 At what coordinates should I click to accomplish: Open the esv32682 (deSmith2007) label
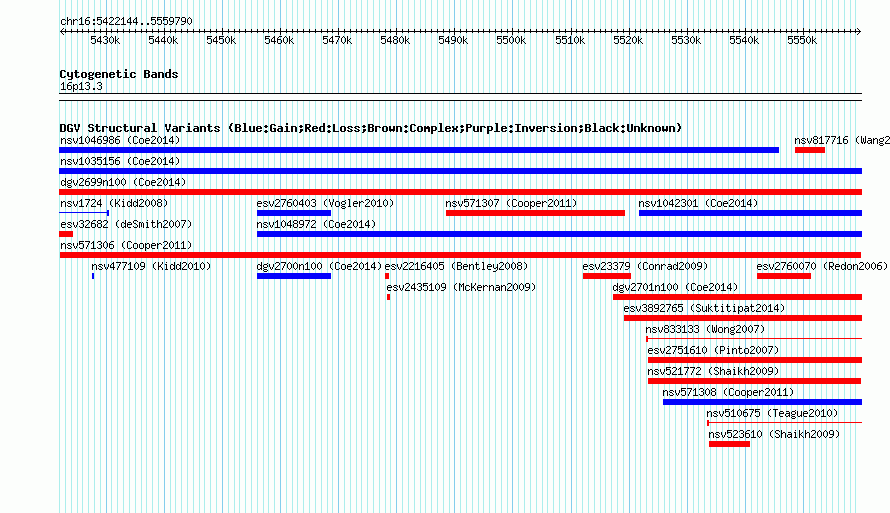coord(126,224)
